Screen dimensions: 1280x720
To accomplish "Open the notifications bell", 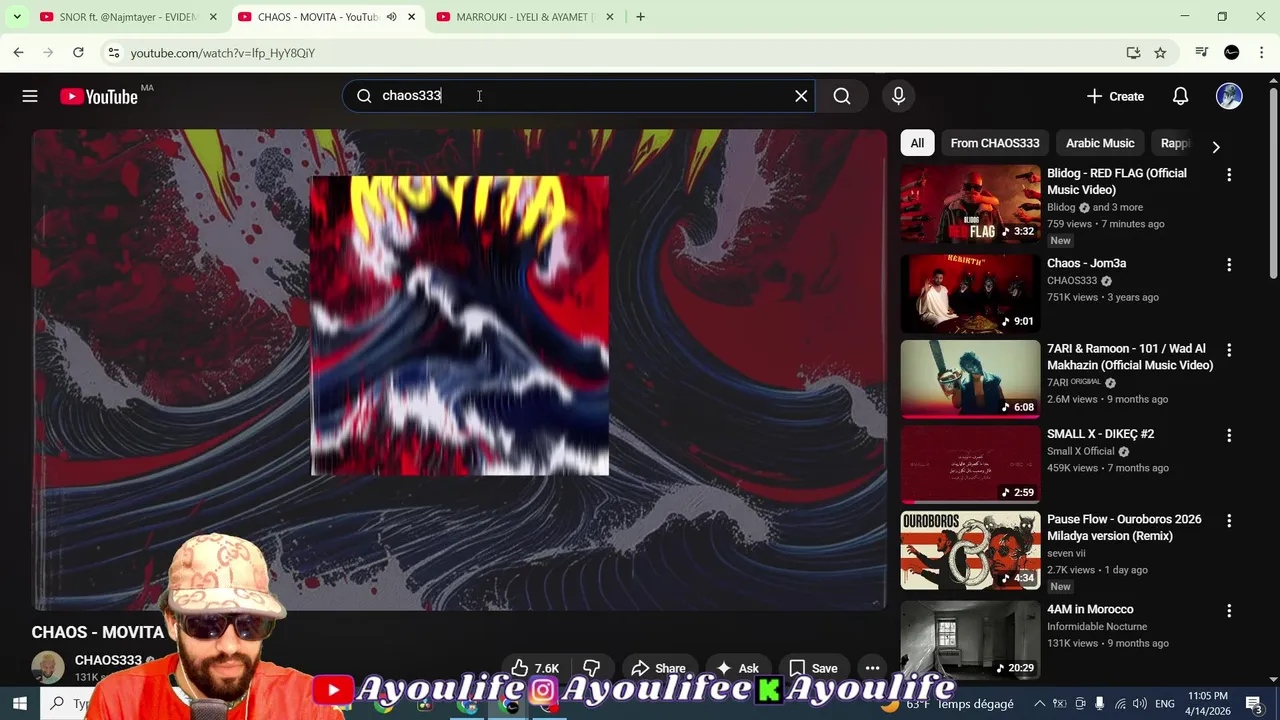I will tap(1180, 96).
